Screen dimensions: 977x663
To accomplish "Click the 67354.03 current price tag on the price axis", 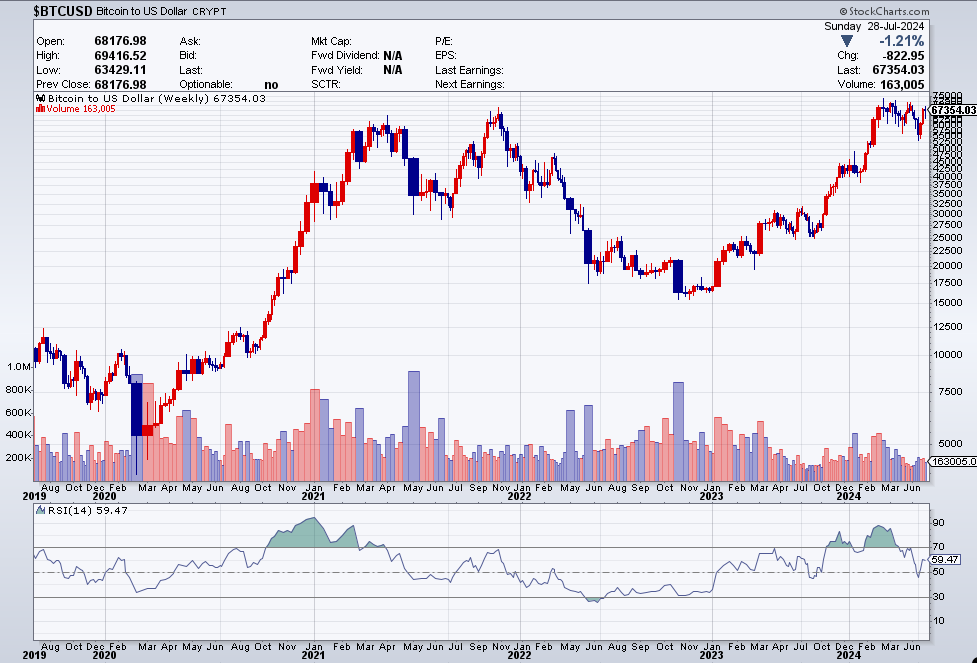I will coord(954,110).
